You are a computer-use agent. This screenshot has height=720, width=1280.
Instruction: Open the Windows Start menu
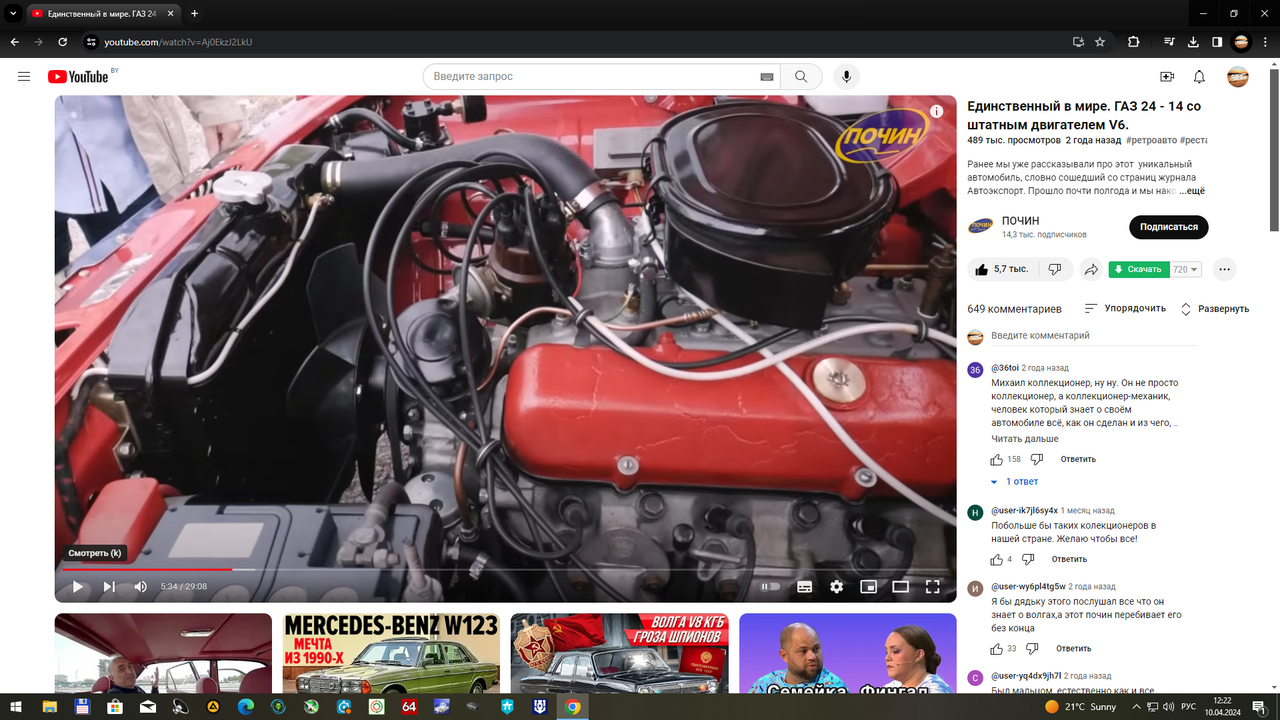[x=17, y=706]
